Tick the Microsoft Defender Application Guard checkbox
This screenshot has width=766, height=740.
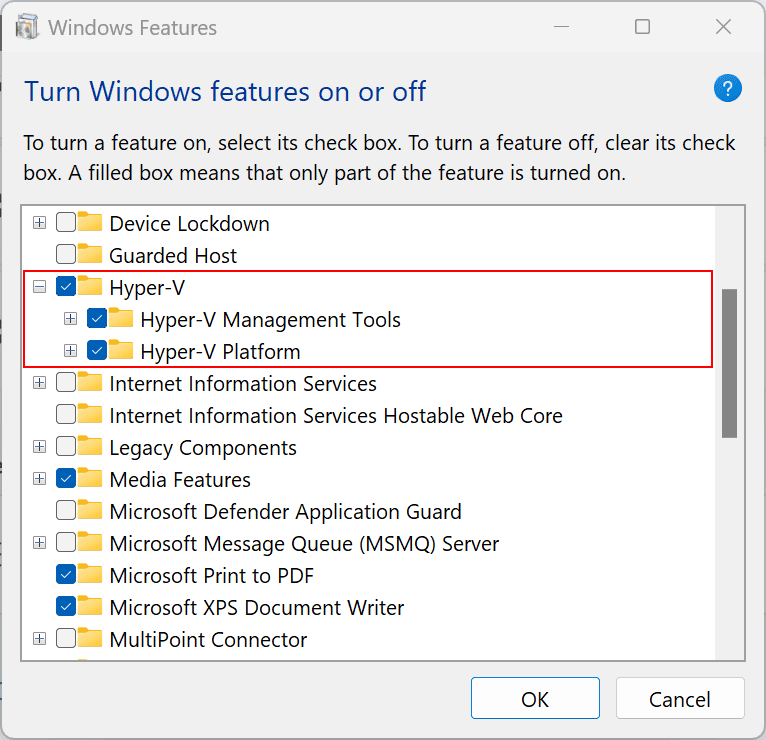click(66, 511)
